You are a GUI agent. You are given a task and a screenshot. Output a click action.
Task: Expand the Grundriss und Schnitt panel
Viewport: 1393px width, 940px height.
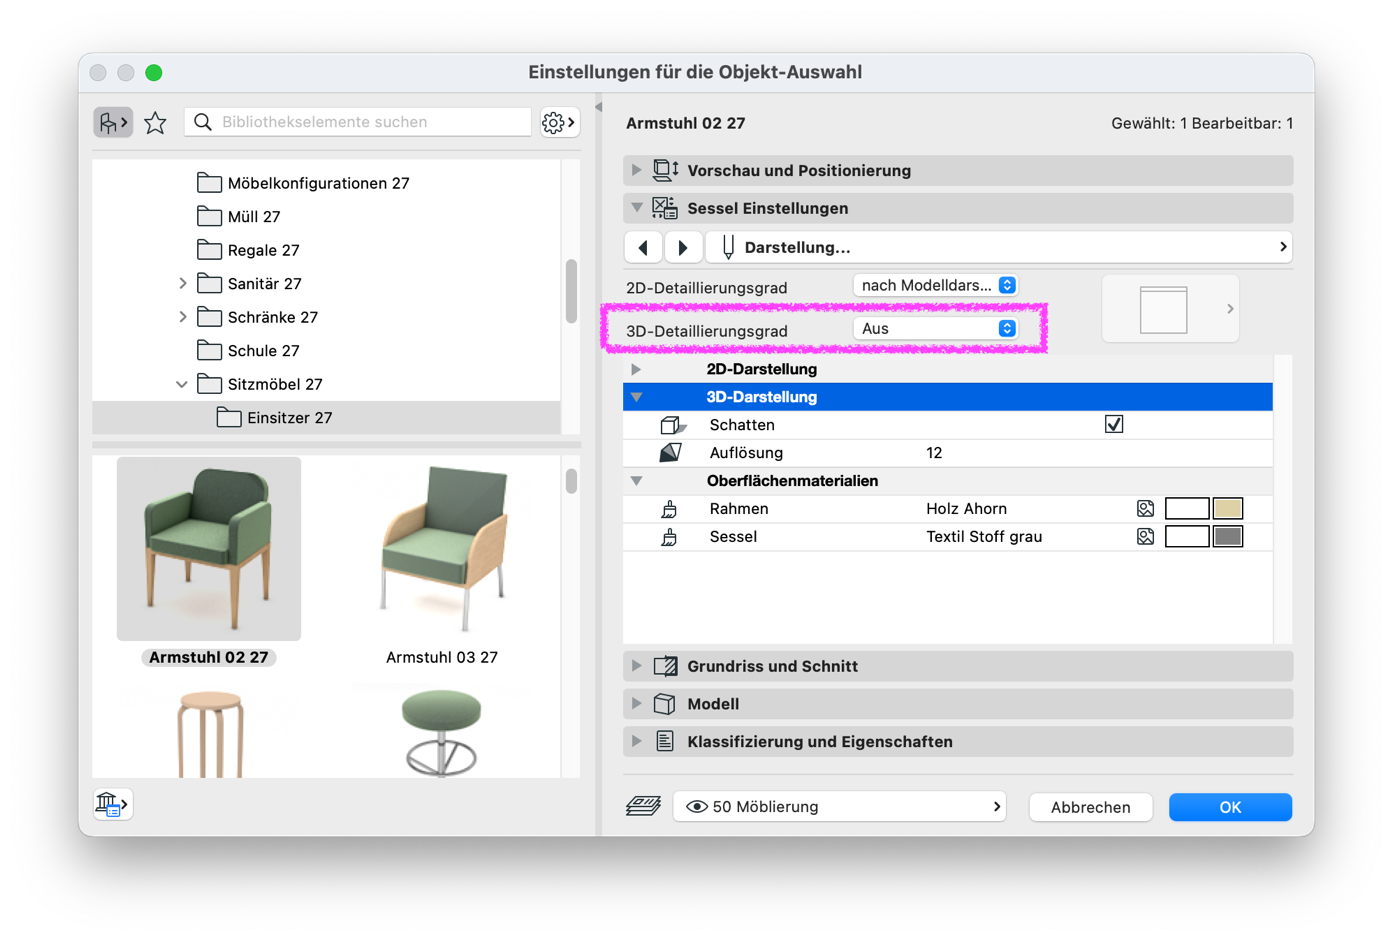[637, 666]
